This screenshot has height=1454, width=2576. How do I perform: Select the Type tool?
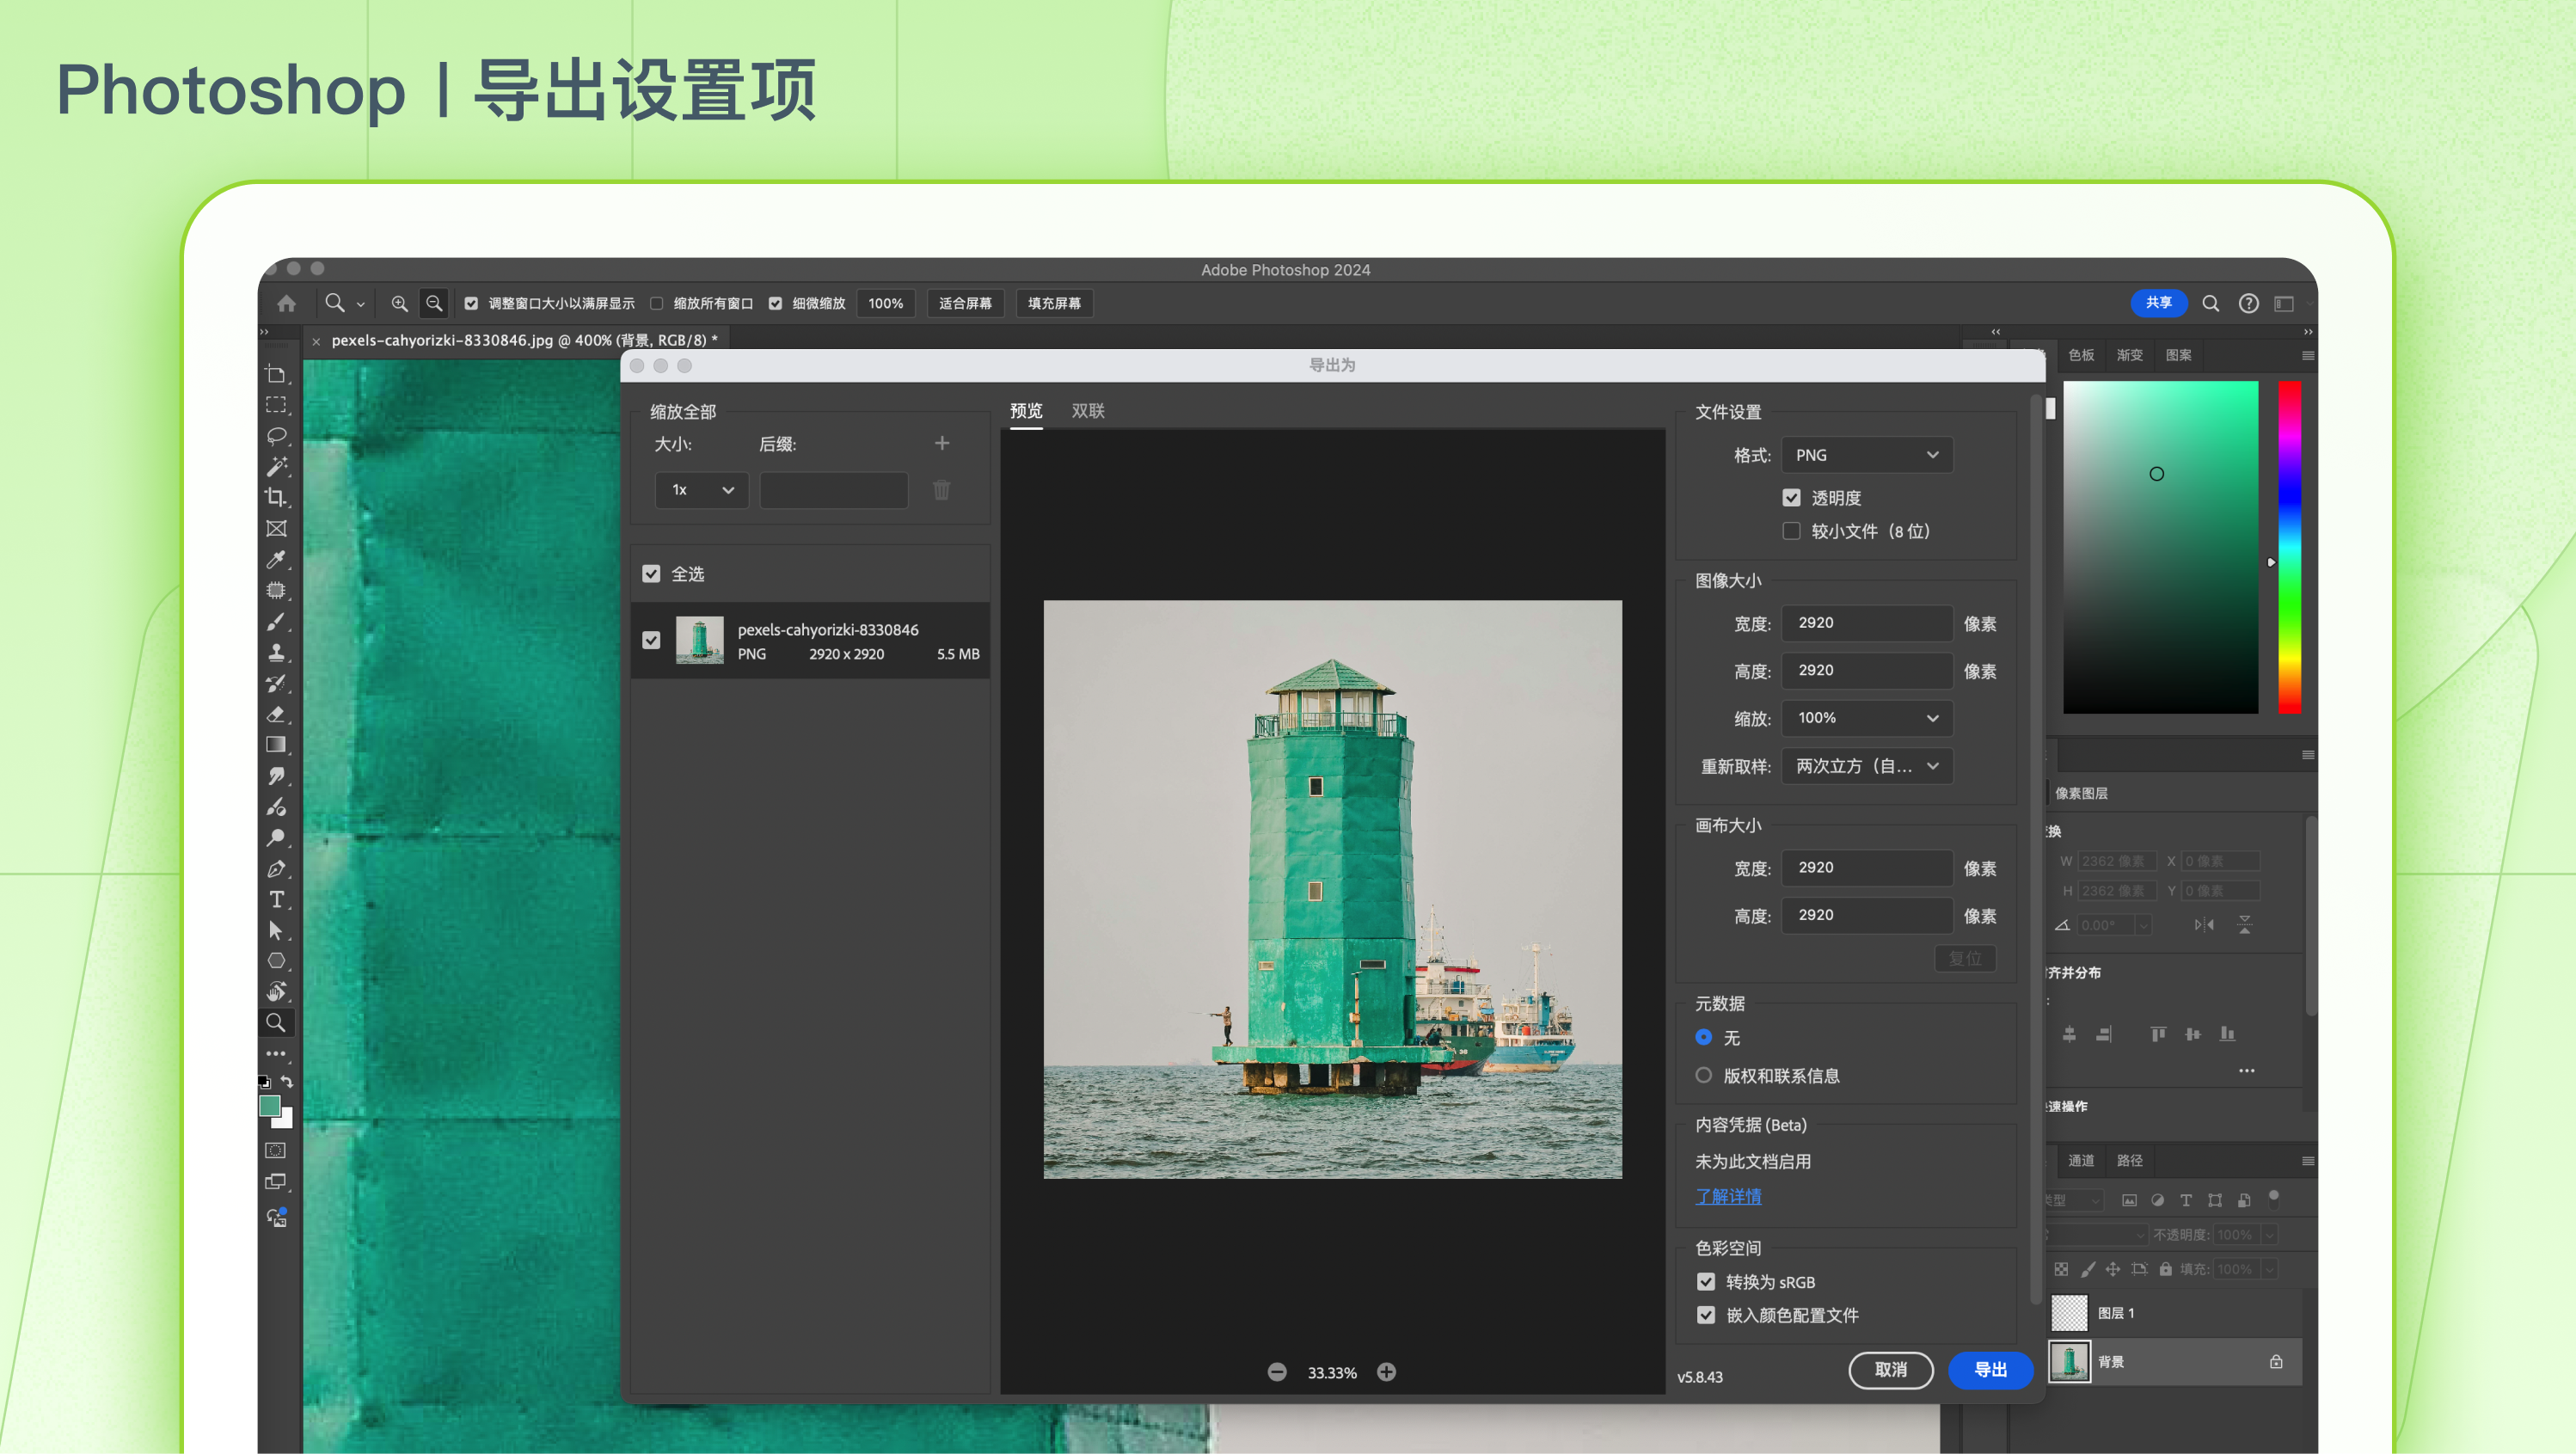pos(276,900)
